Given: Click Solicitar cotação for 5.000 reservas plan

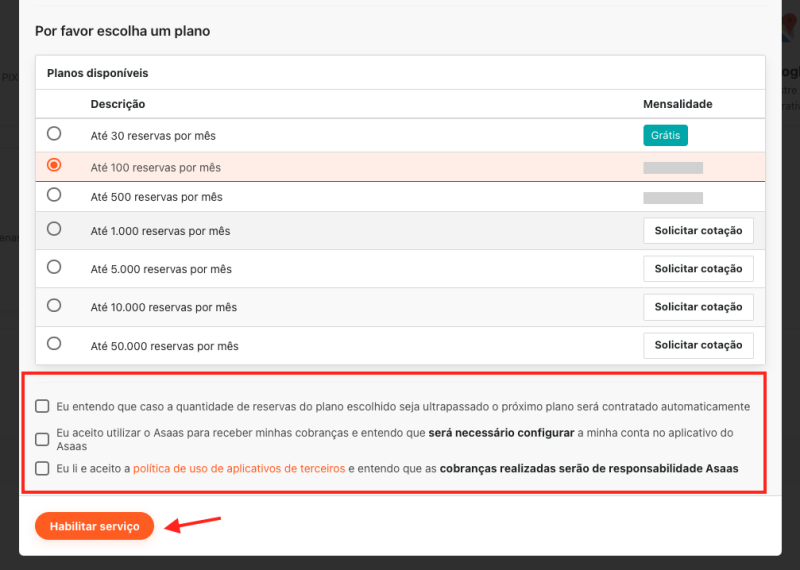Looking at the screenshot, I should (x=698, y=268).
